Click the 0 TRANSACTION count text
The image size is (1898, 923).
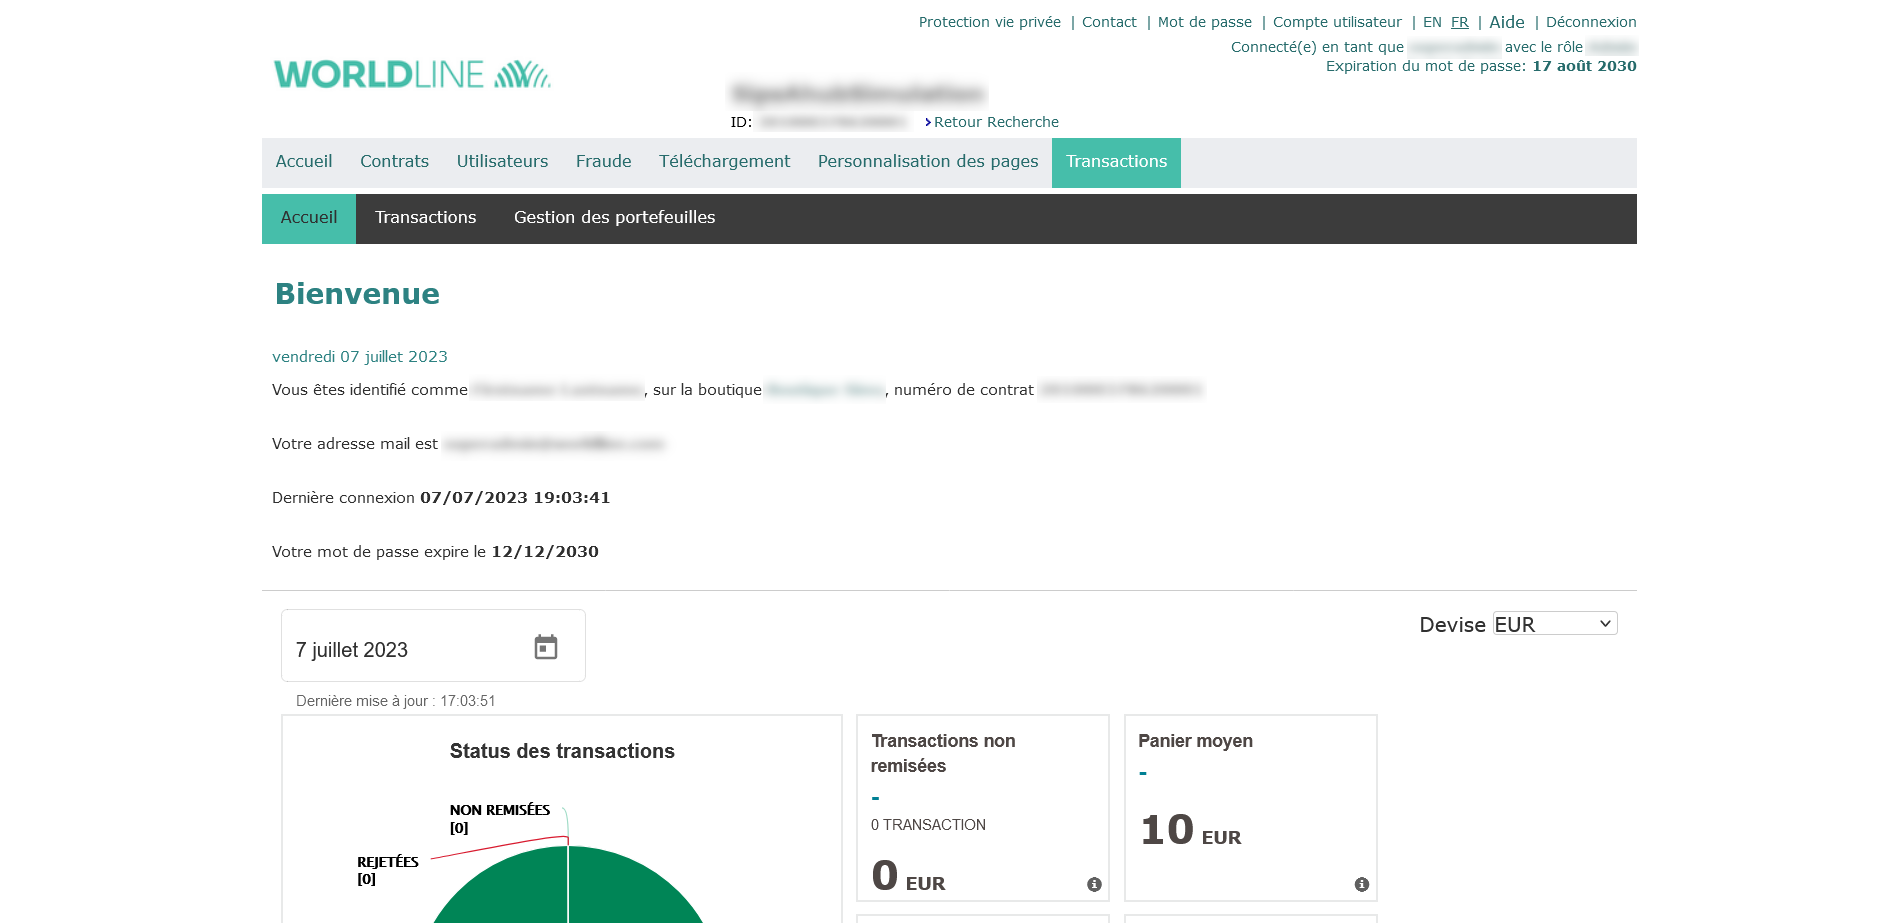click(x=928, y=825)
